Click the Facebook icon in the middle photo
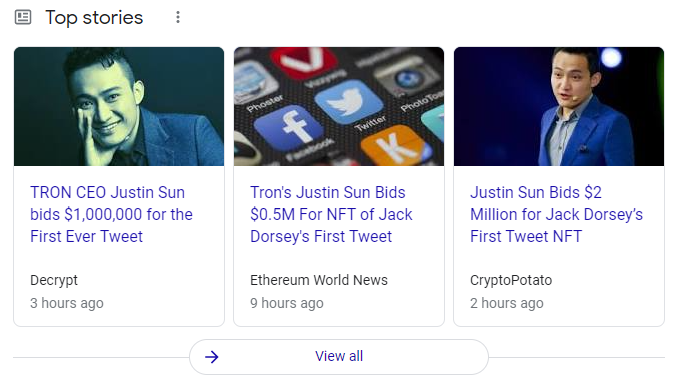 [288, 128]
